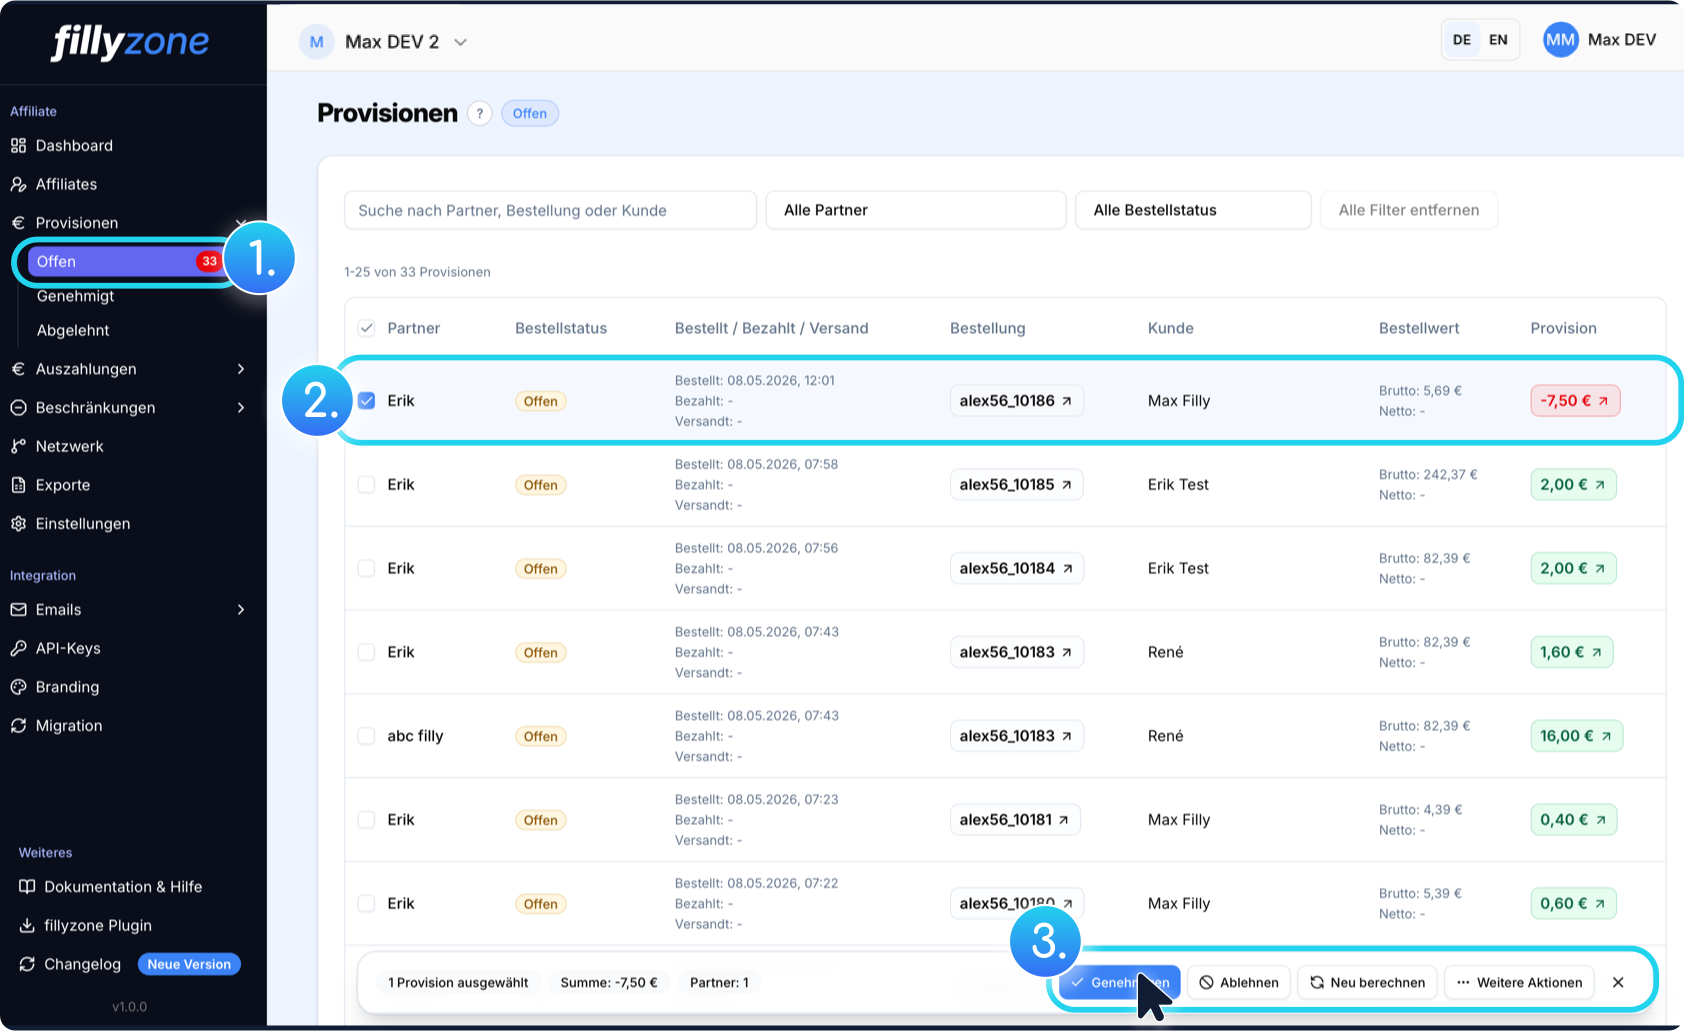Toggle the select-all checkbox in table header
The width and height of the screenshot is (1684, 1031).
tap(367, 328)
